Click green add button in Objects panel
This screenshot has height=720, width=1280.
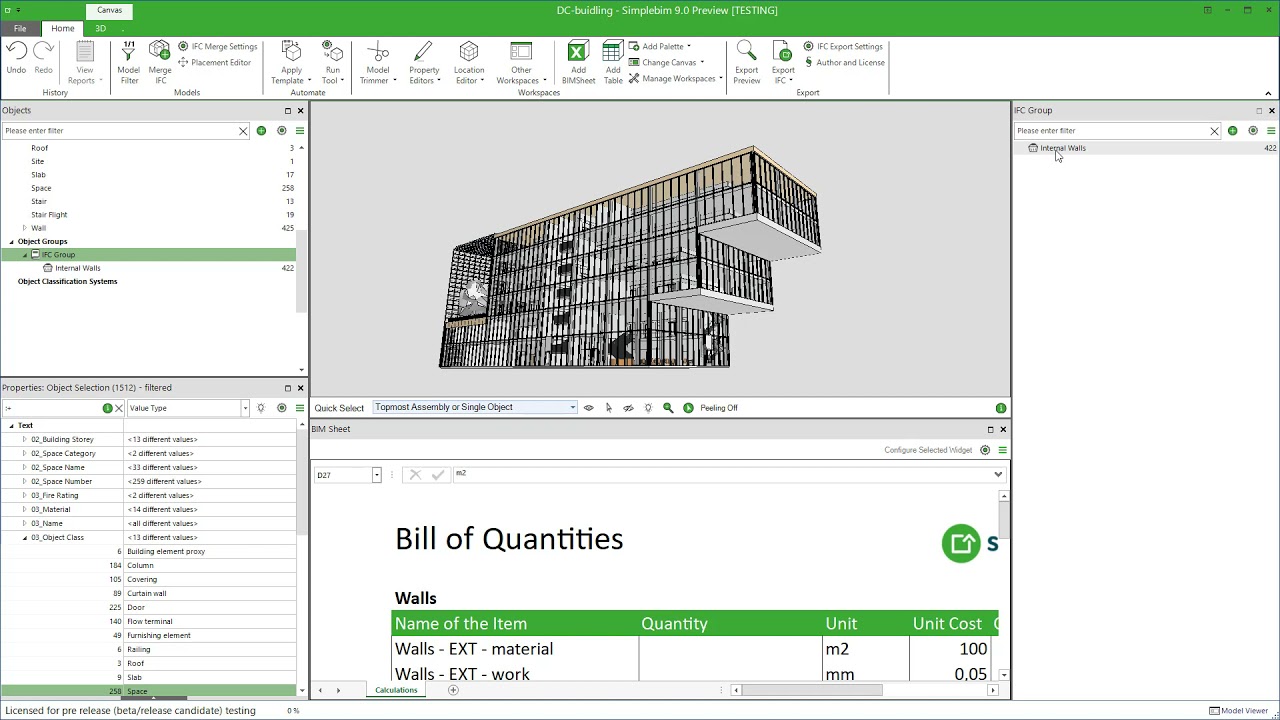261,131
